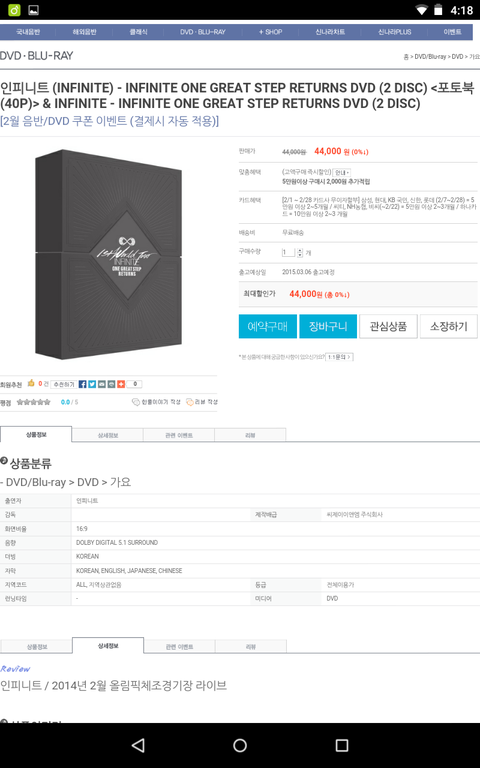Image resolution: width=480 pixels, height=768 pixels.
Task: Increase purchase quantity with up arrow
Action: pos(300,250)
